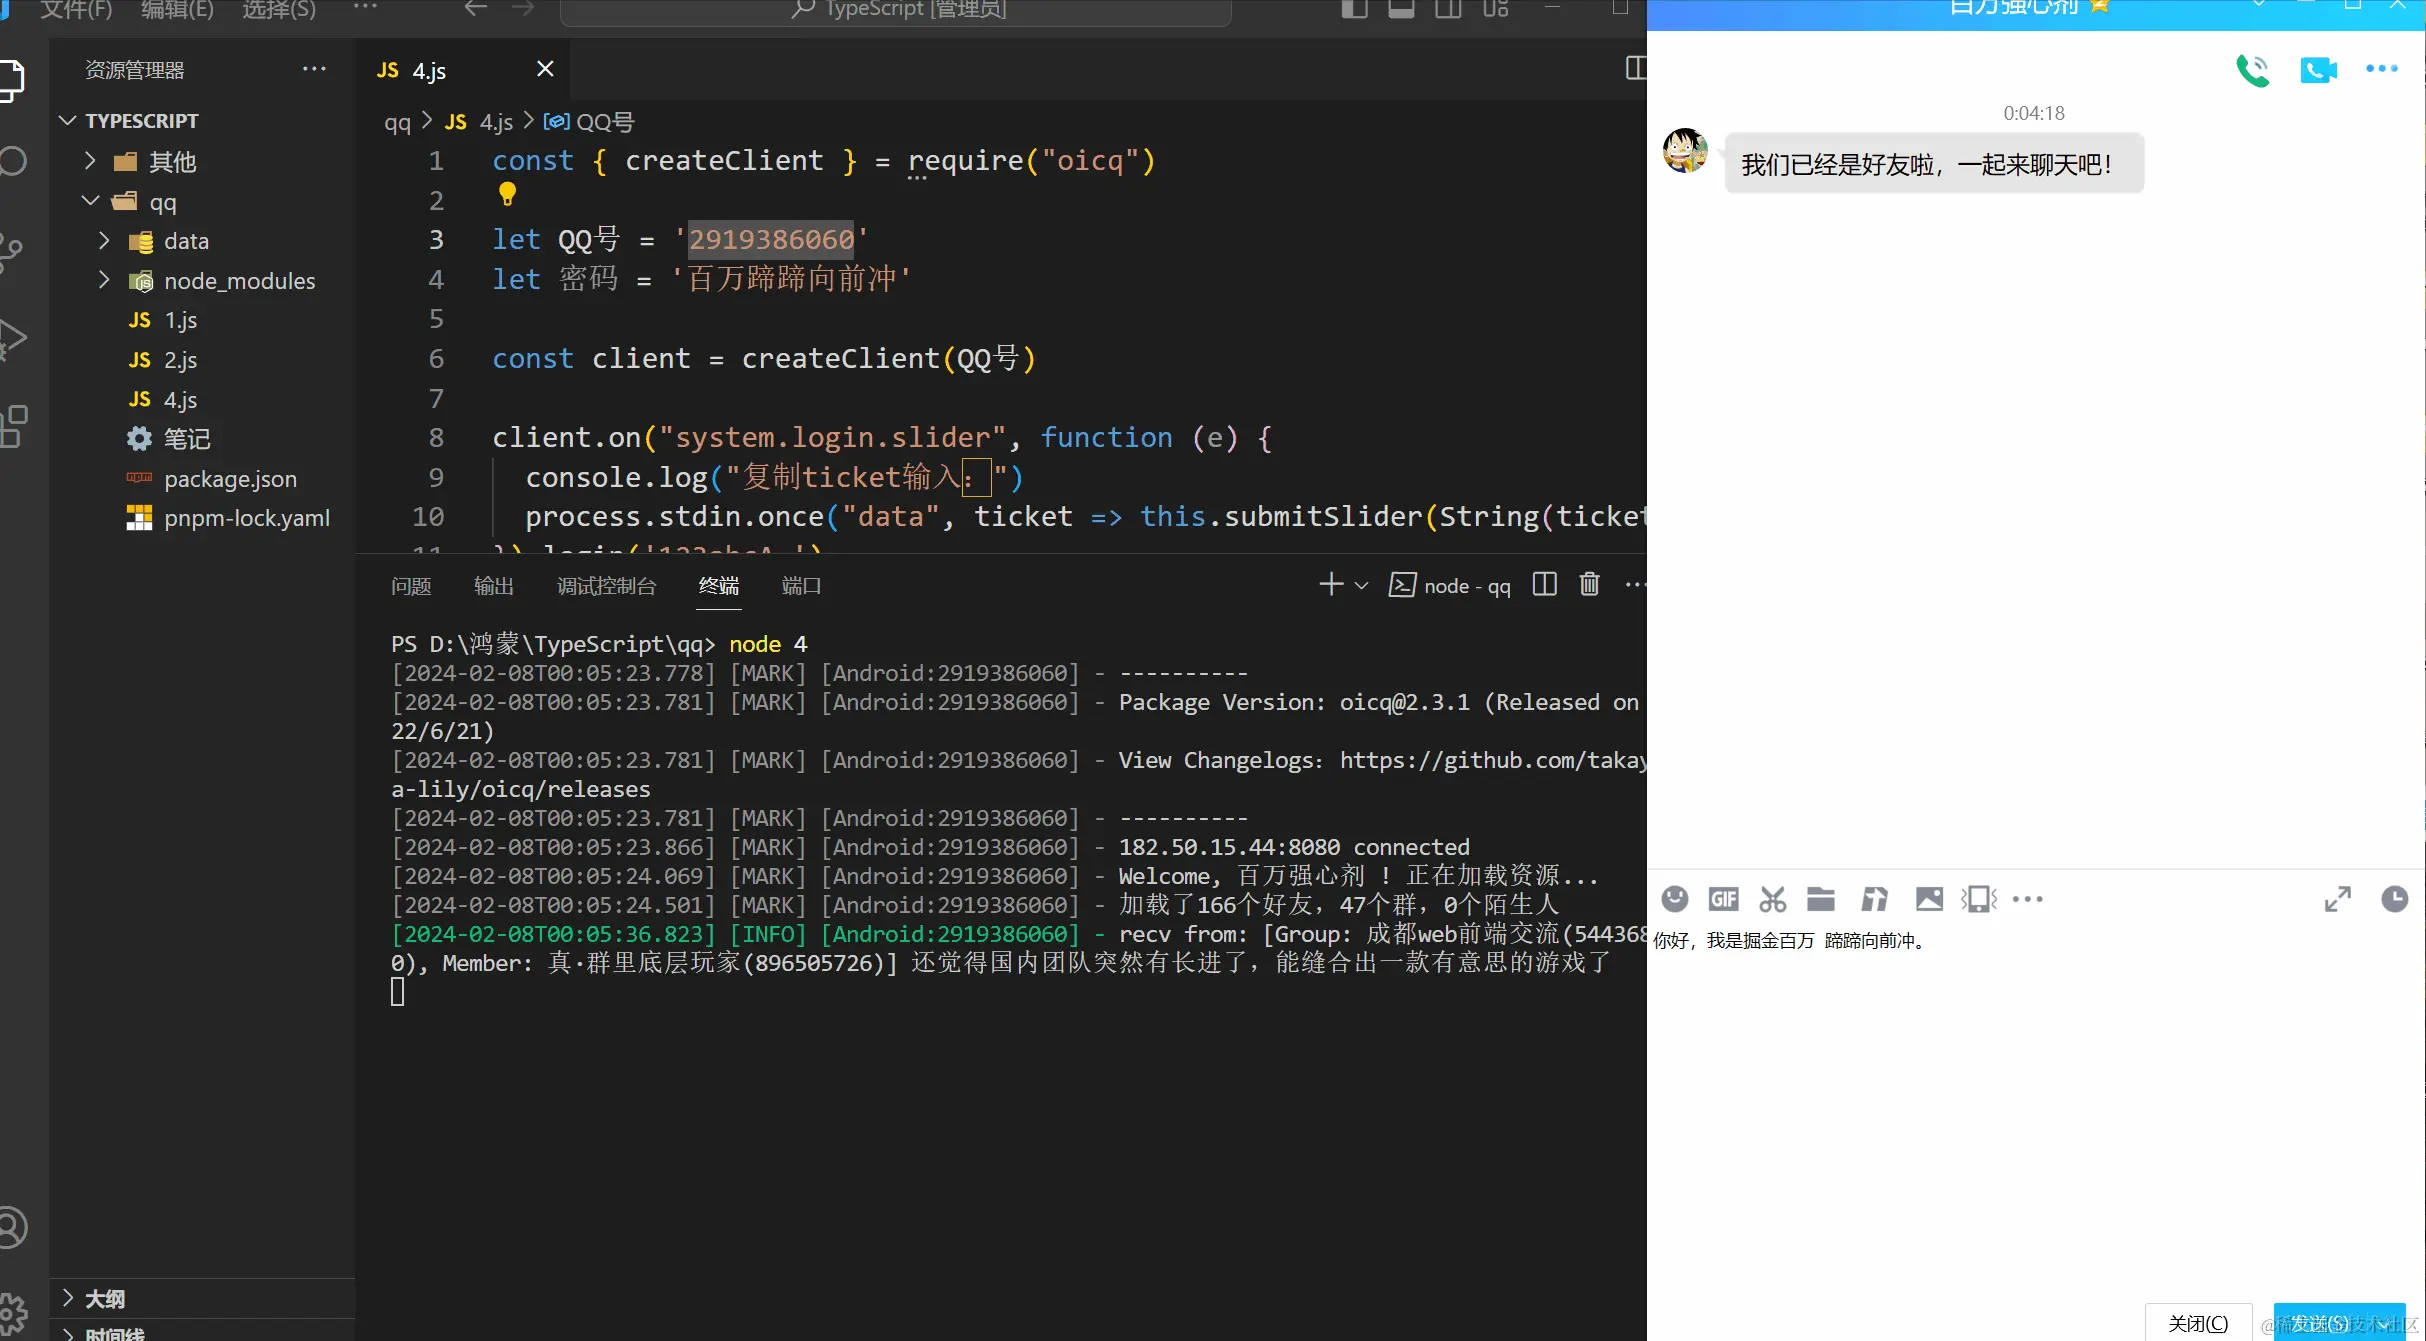Switch to the 输出 panel tab
The image size is (2426, 1341).
point(493,586)
